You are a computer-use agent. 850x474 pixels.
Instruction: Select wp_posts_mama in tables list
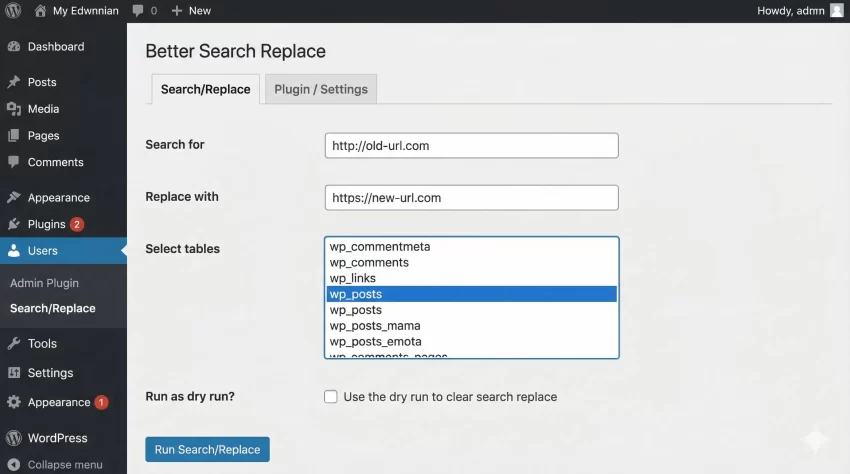click(472, 325)
